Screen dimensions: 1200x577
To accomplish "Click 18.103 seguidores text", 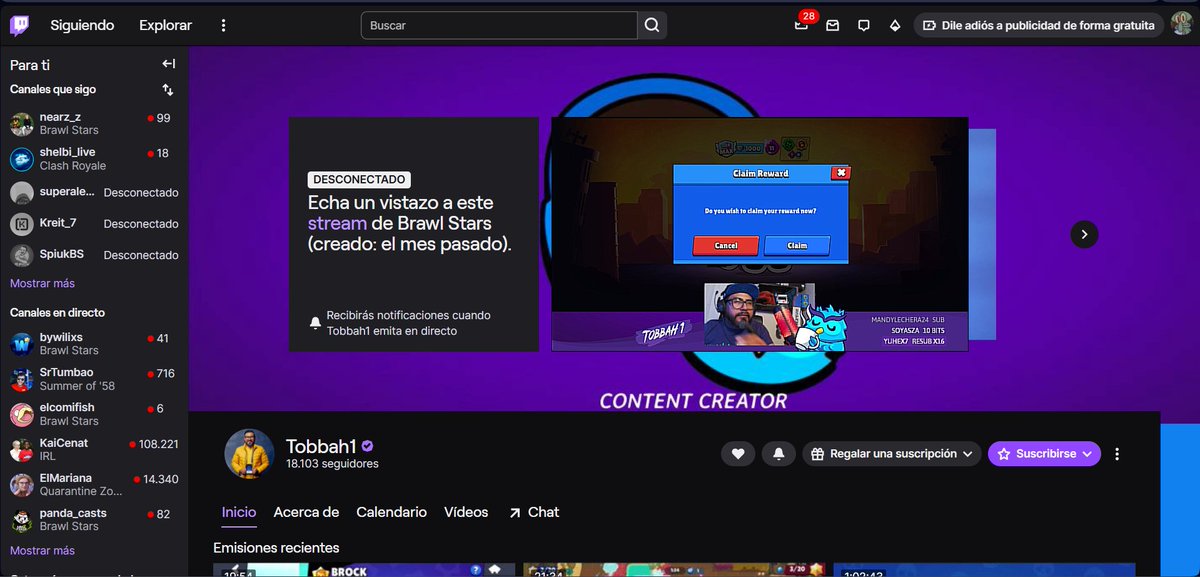I will 332,464.
